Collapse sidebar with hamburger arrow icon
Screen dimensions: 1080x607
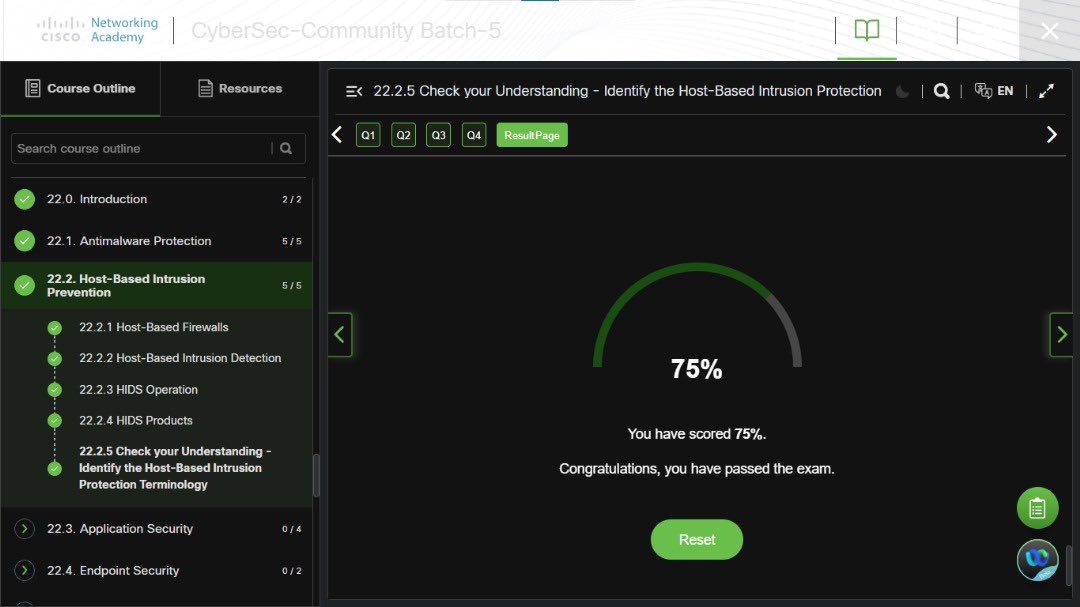[x=353, y=91]
